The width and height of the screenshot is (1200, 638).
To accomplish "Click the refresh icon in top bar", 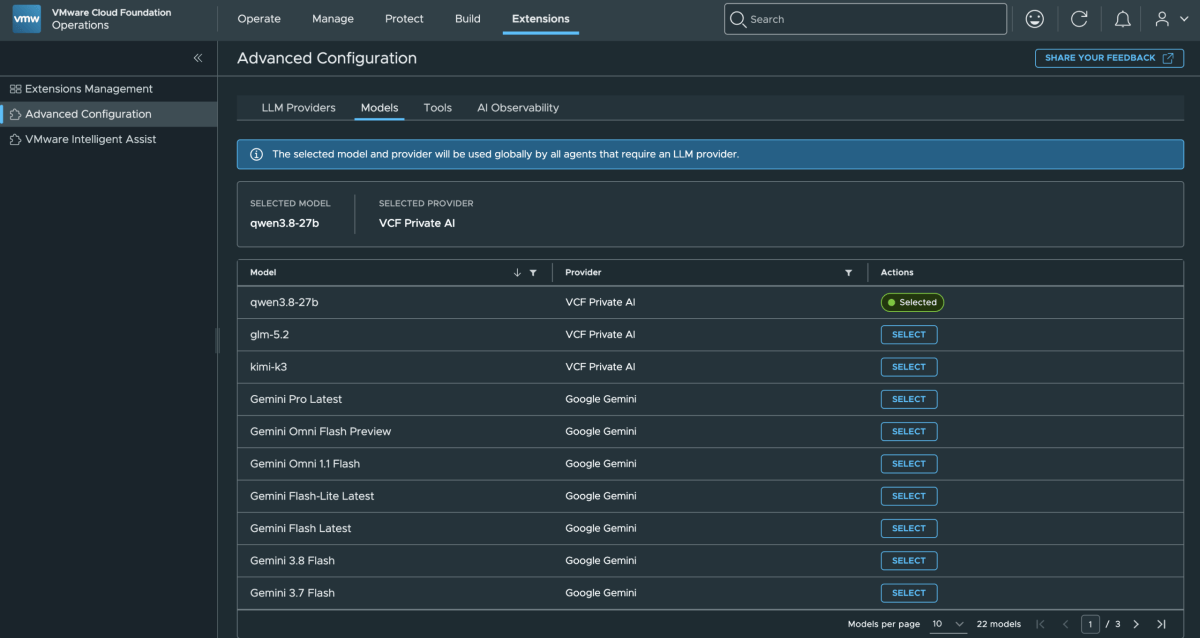I will (x=1079, y=19).
